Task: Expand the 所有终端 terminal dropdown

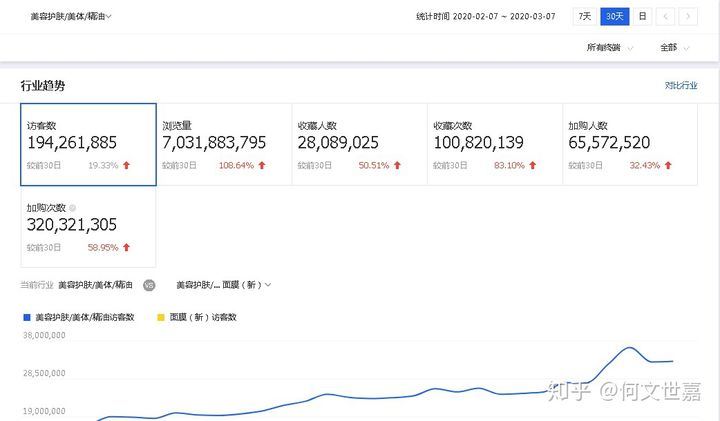Action: click(x=609, y=47)
